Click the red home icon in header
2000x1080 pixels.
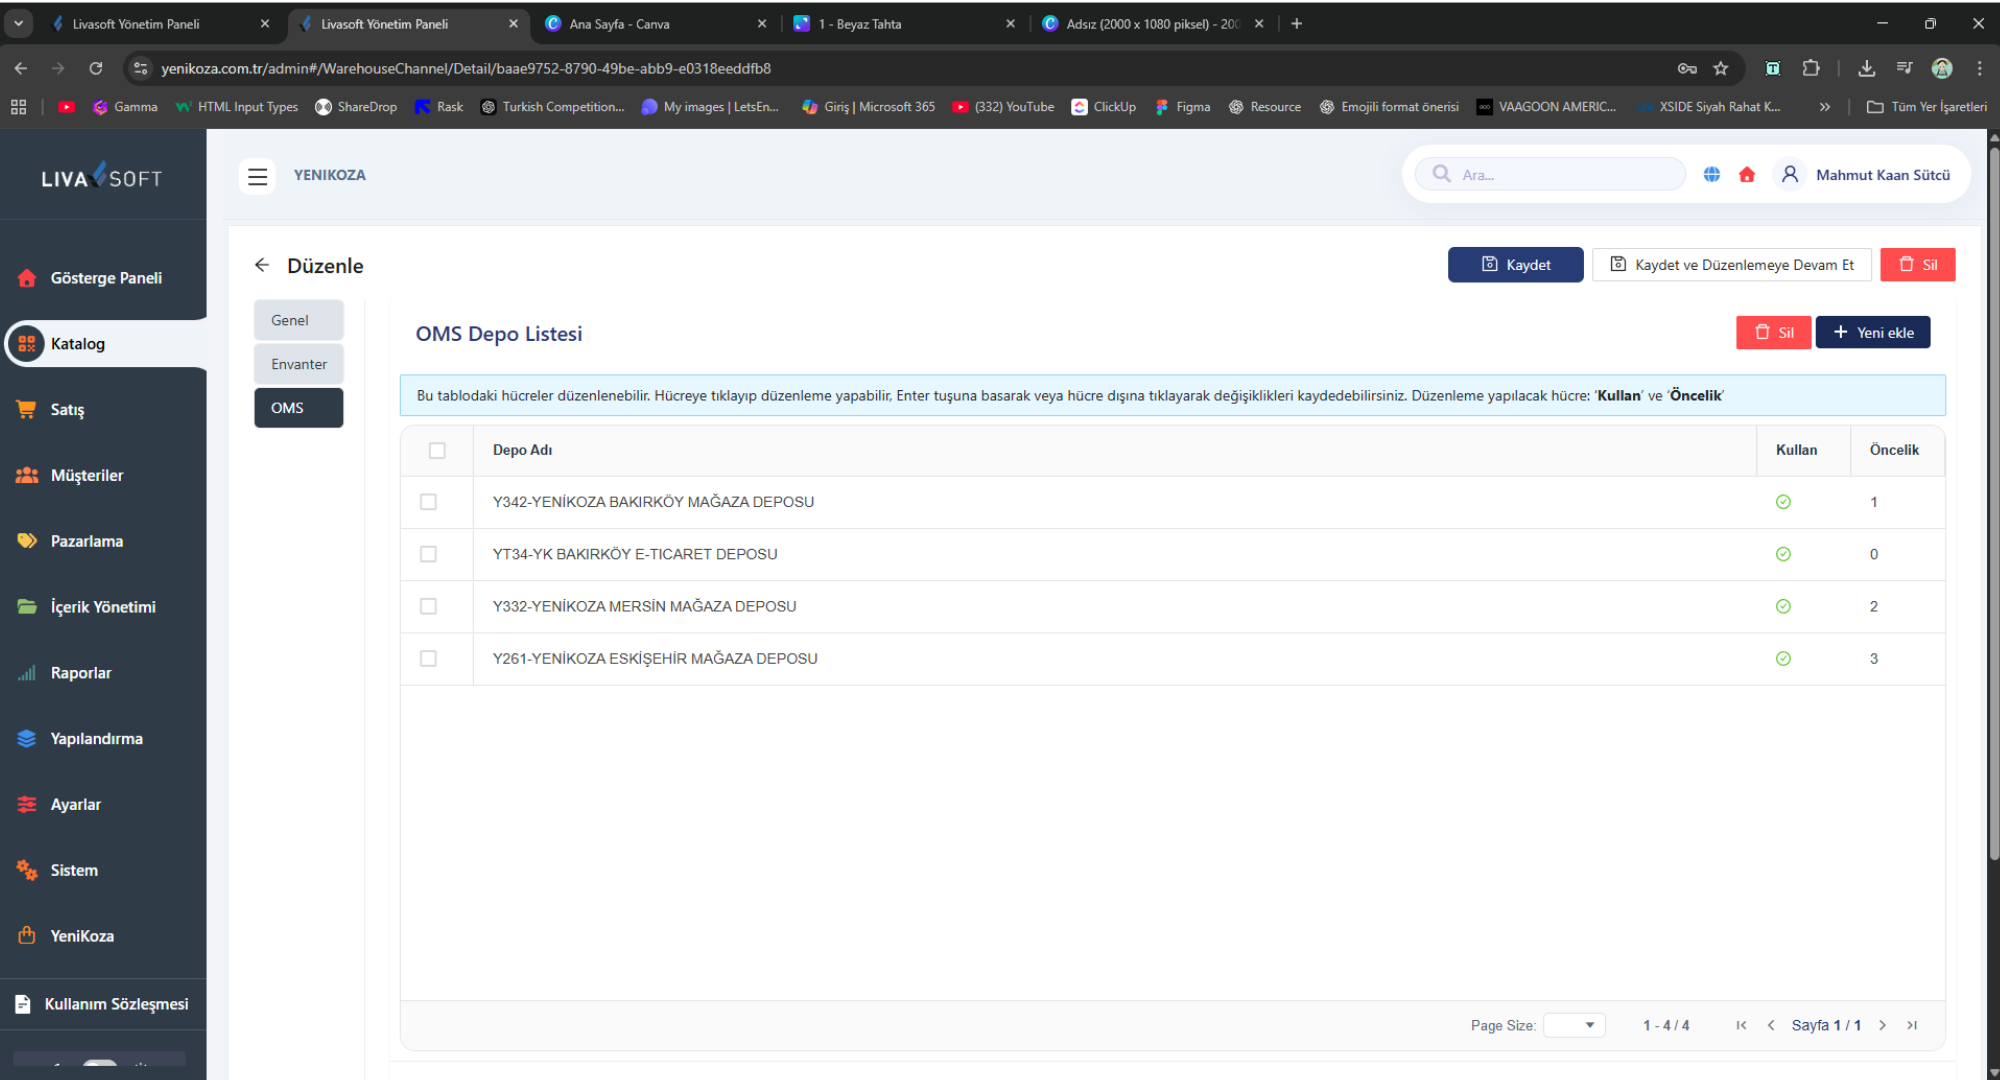click(x=1747, y=175)
